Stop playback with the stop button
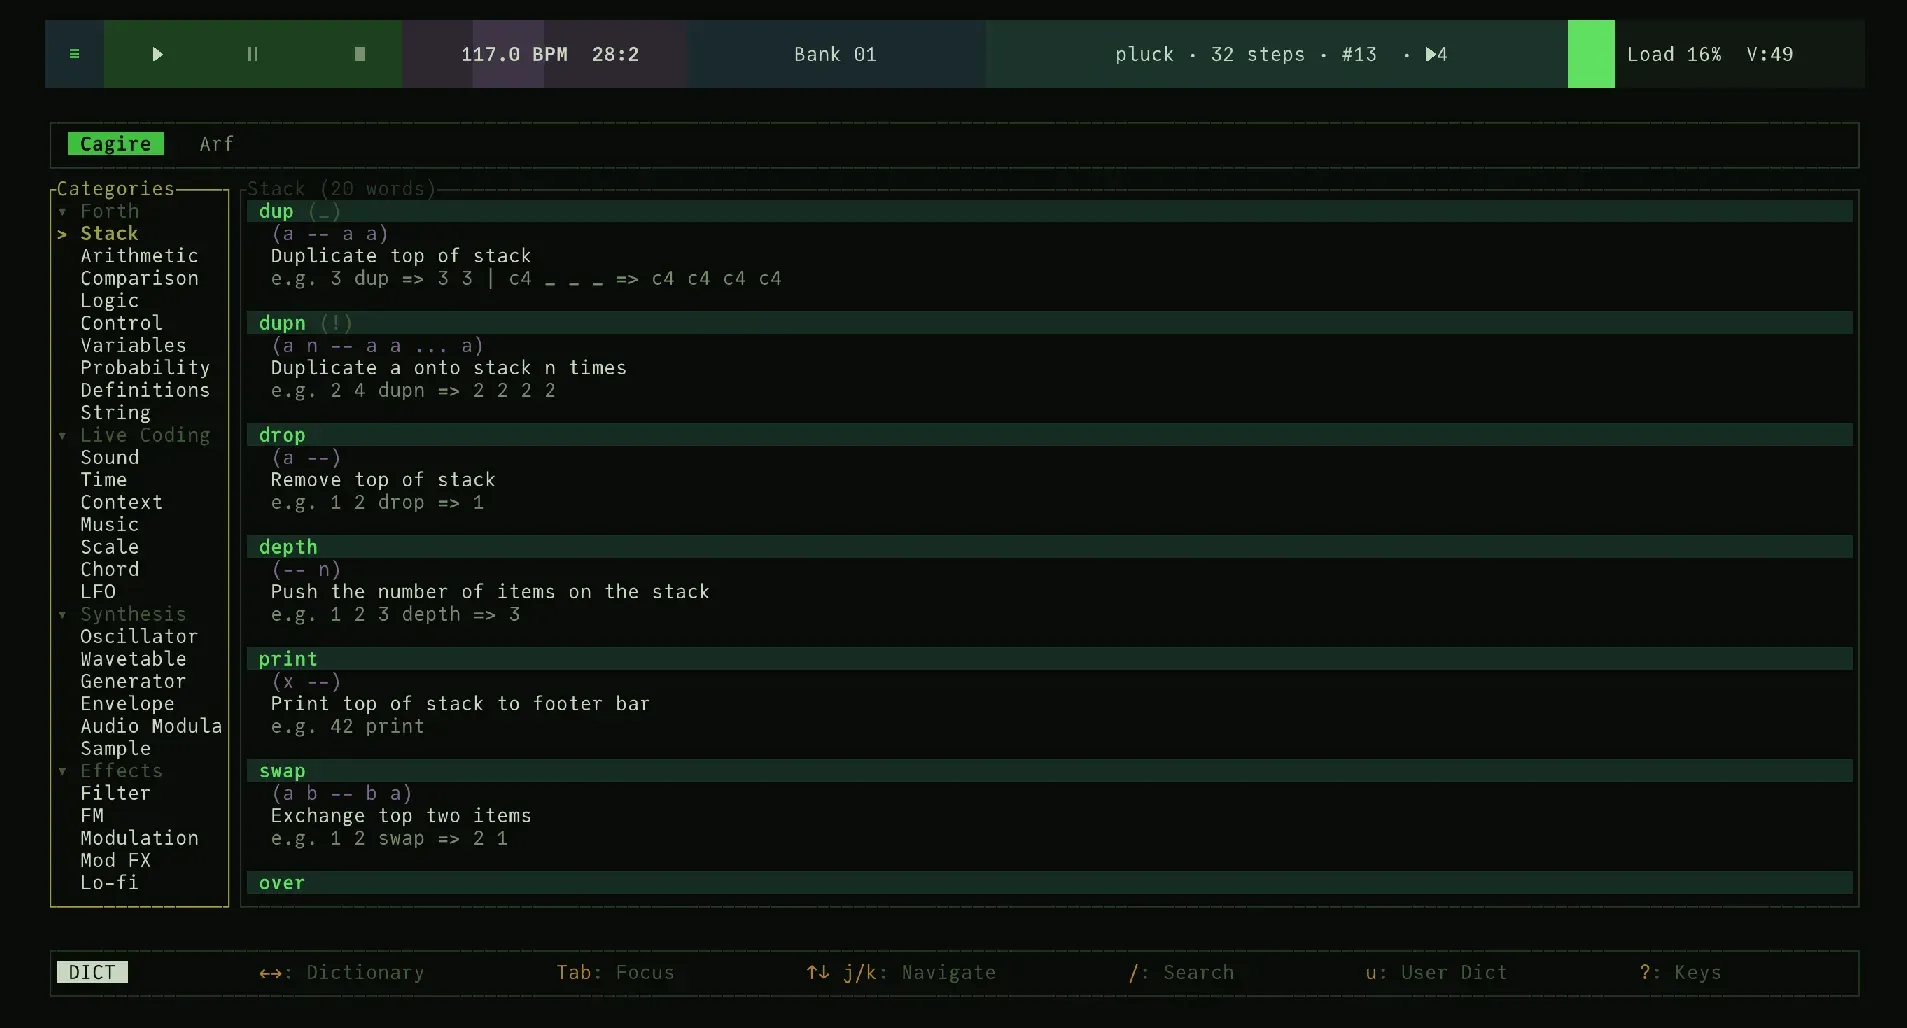Screen dimensions: 1907x1028 (360, 54)
